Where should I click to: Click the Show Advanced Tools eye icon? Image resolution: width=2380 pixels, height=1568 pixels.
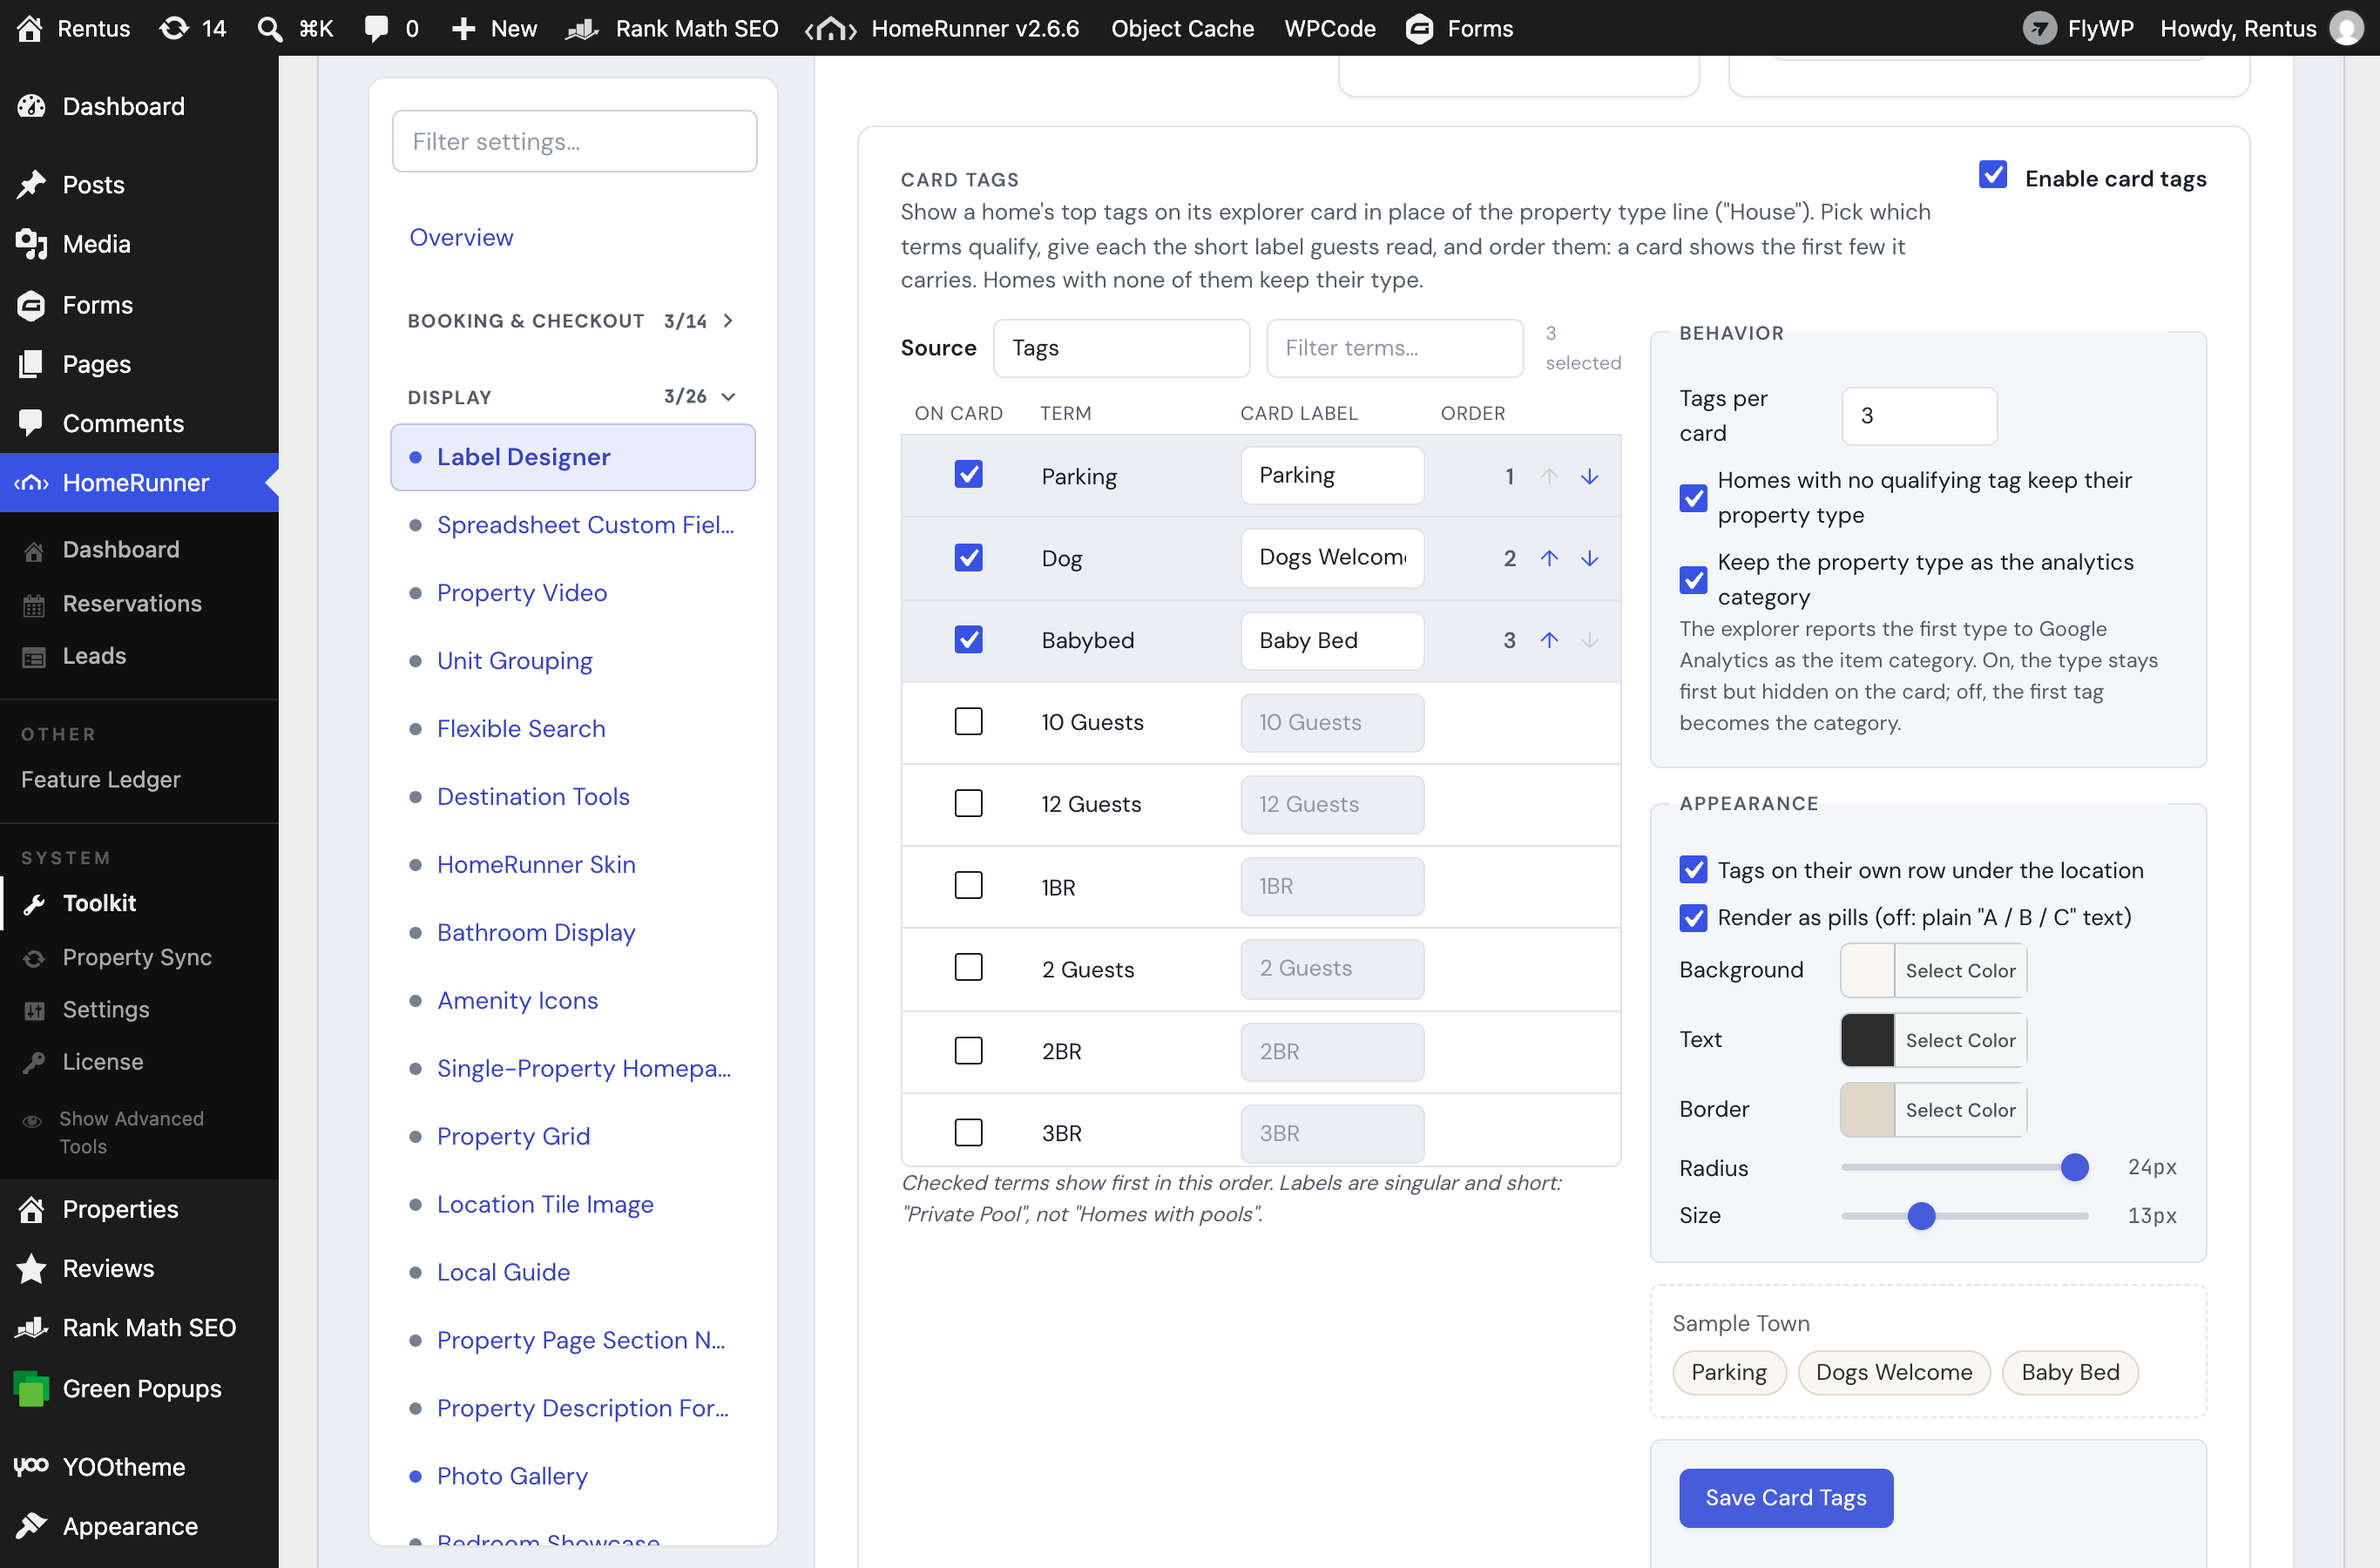pyautogui.click(x=32, y=1121)
